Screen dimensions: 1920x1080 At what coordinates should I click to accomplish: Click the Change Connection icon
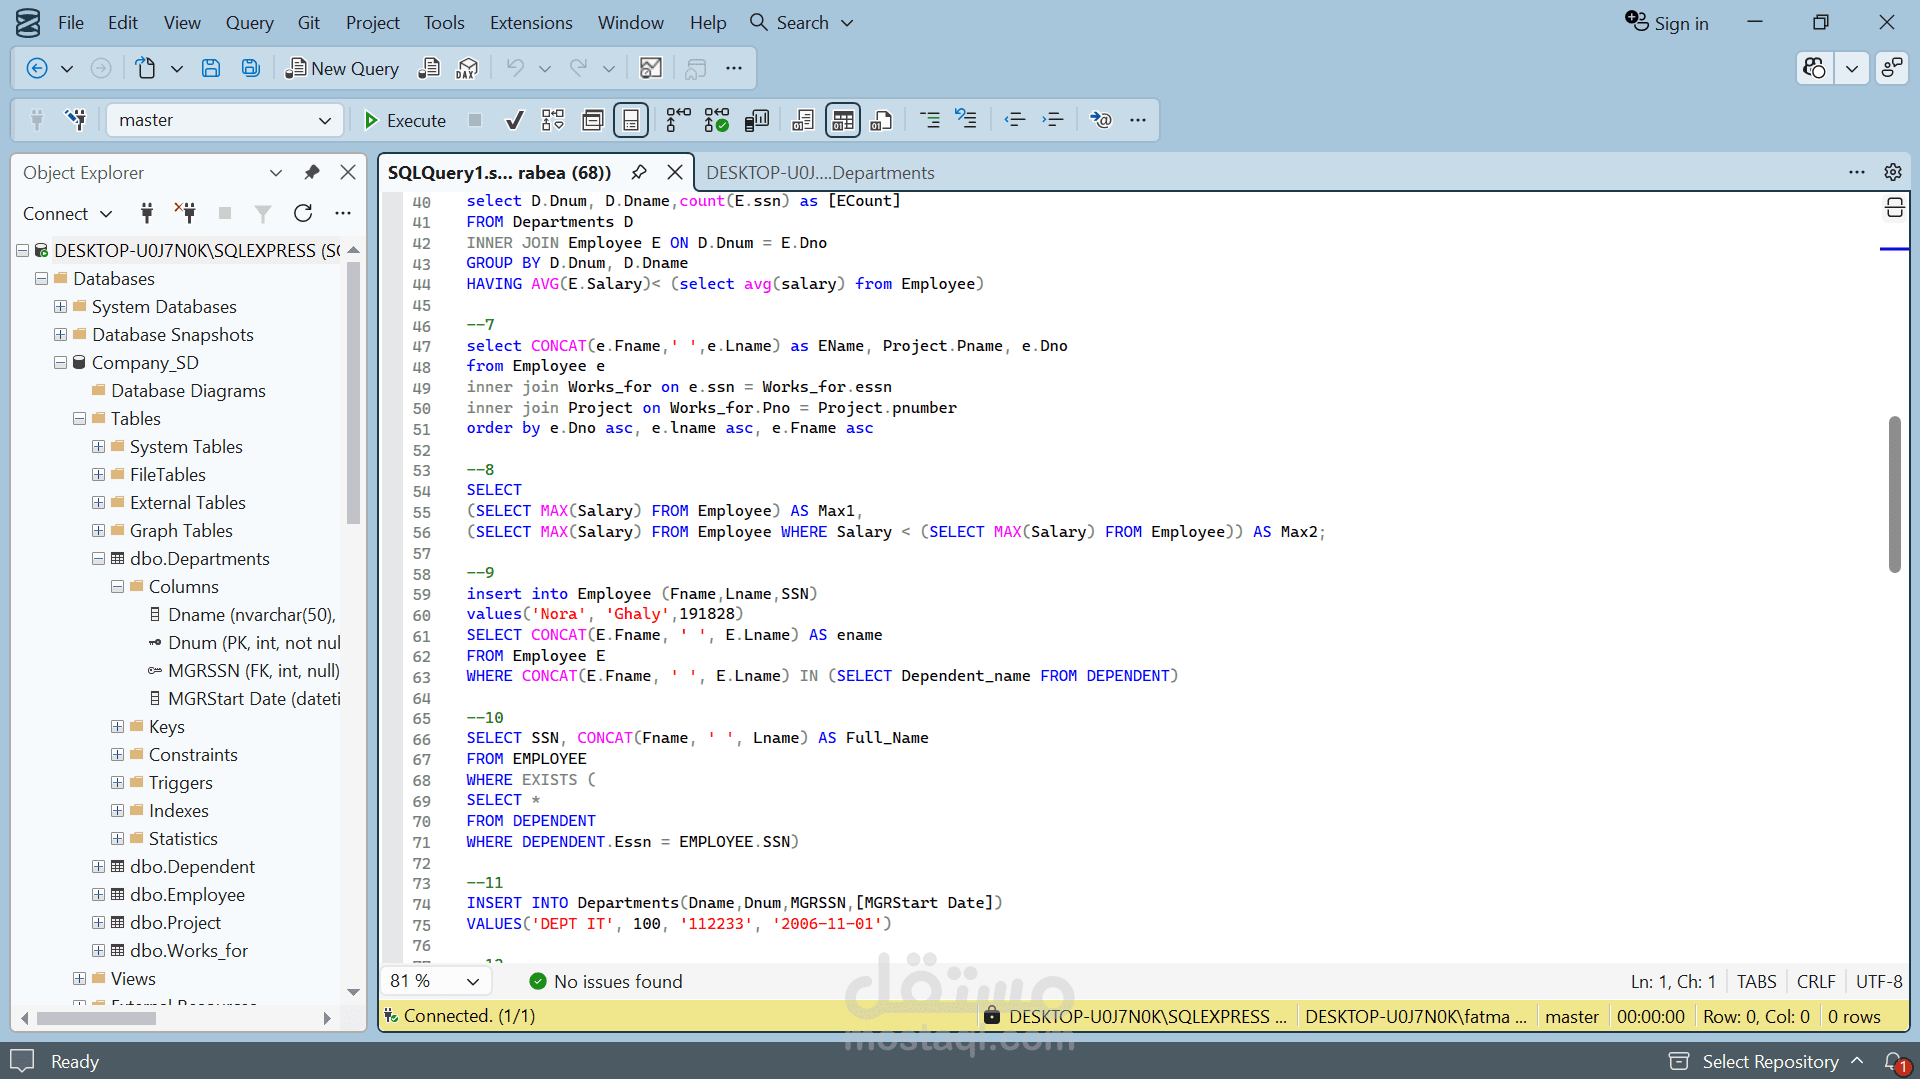[x=75, y=120]
